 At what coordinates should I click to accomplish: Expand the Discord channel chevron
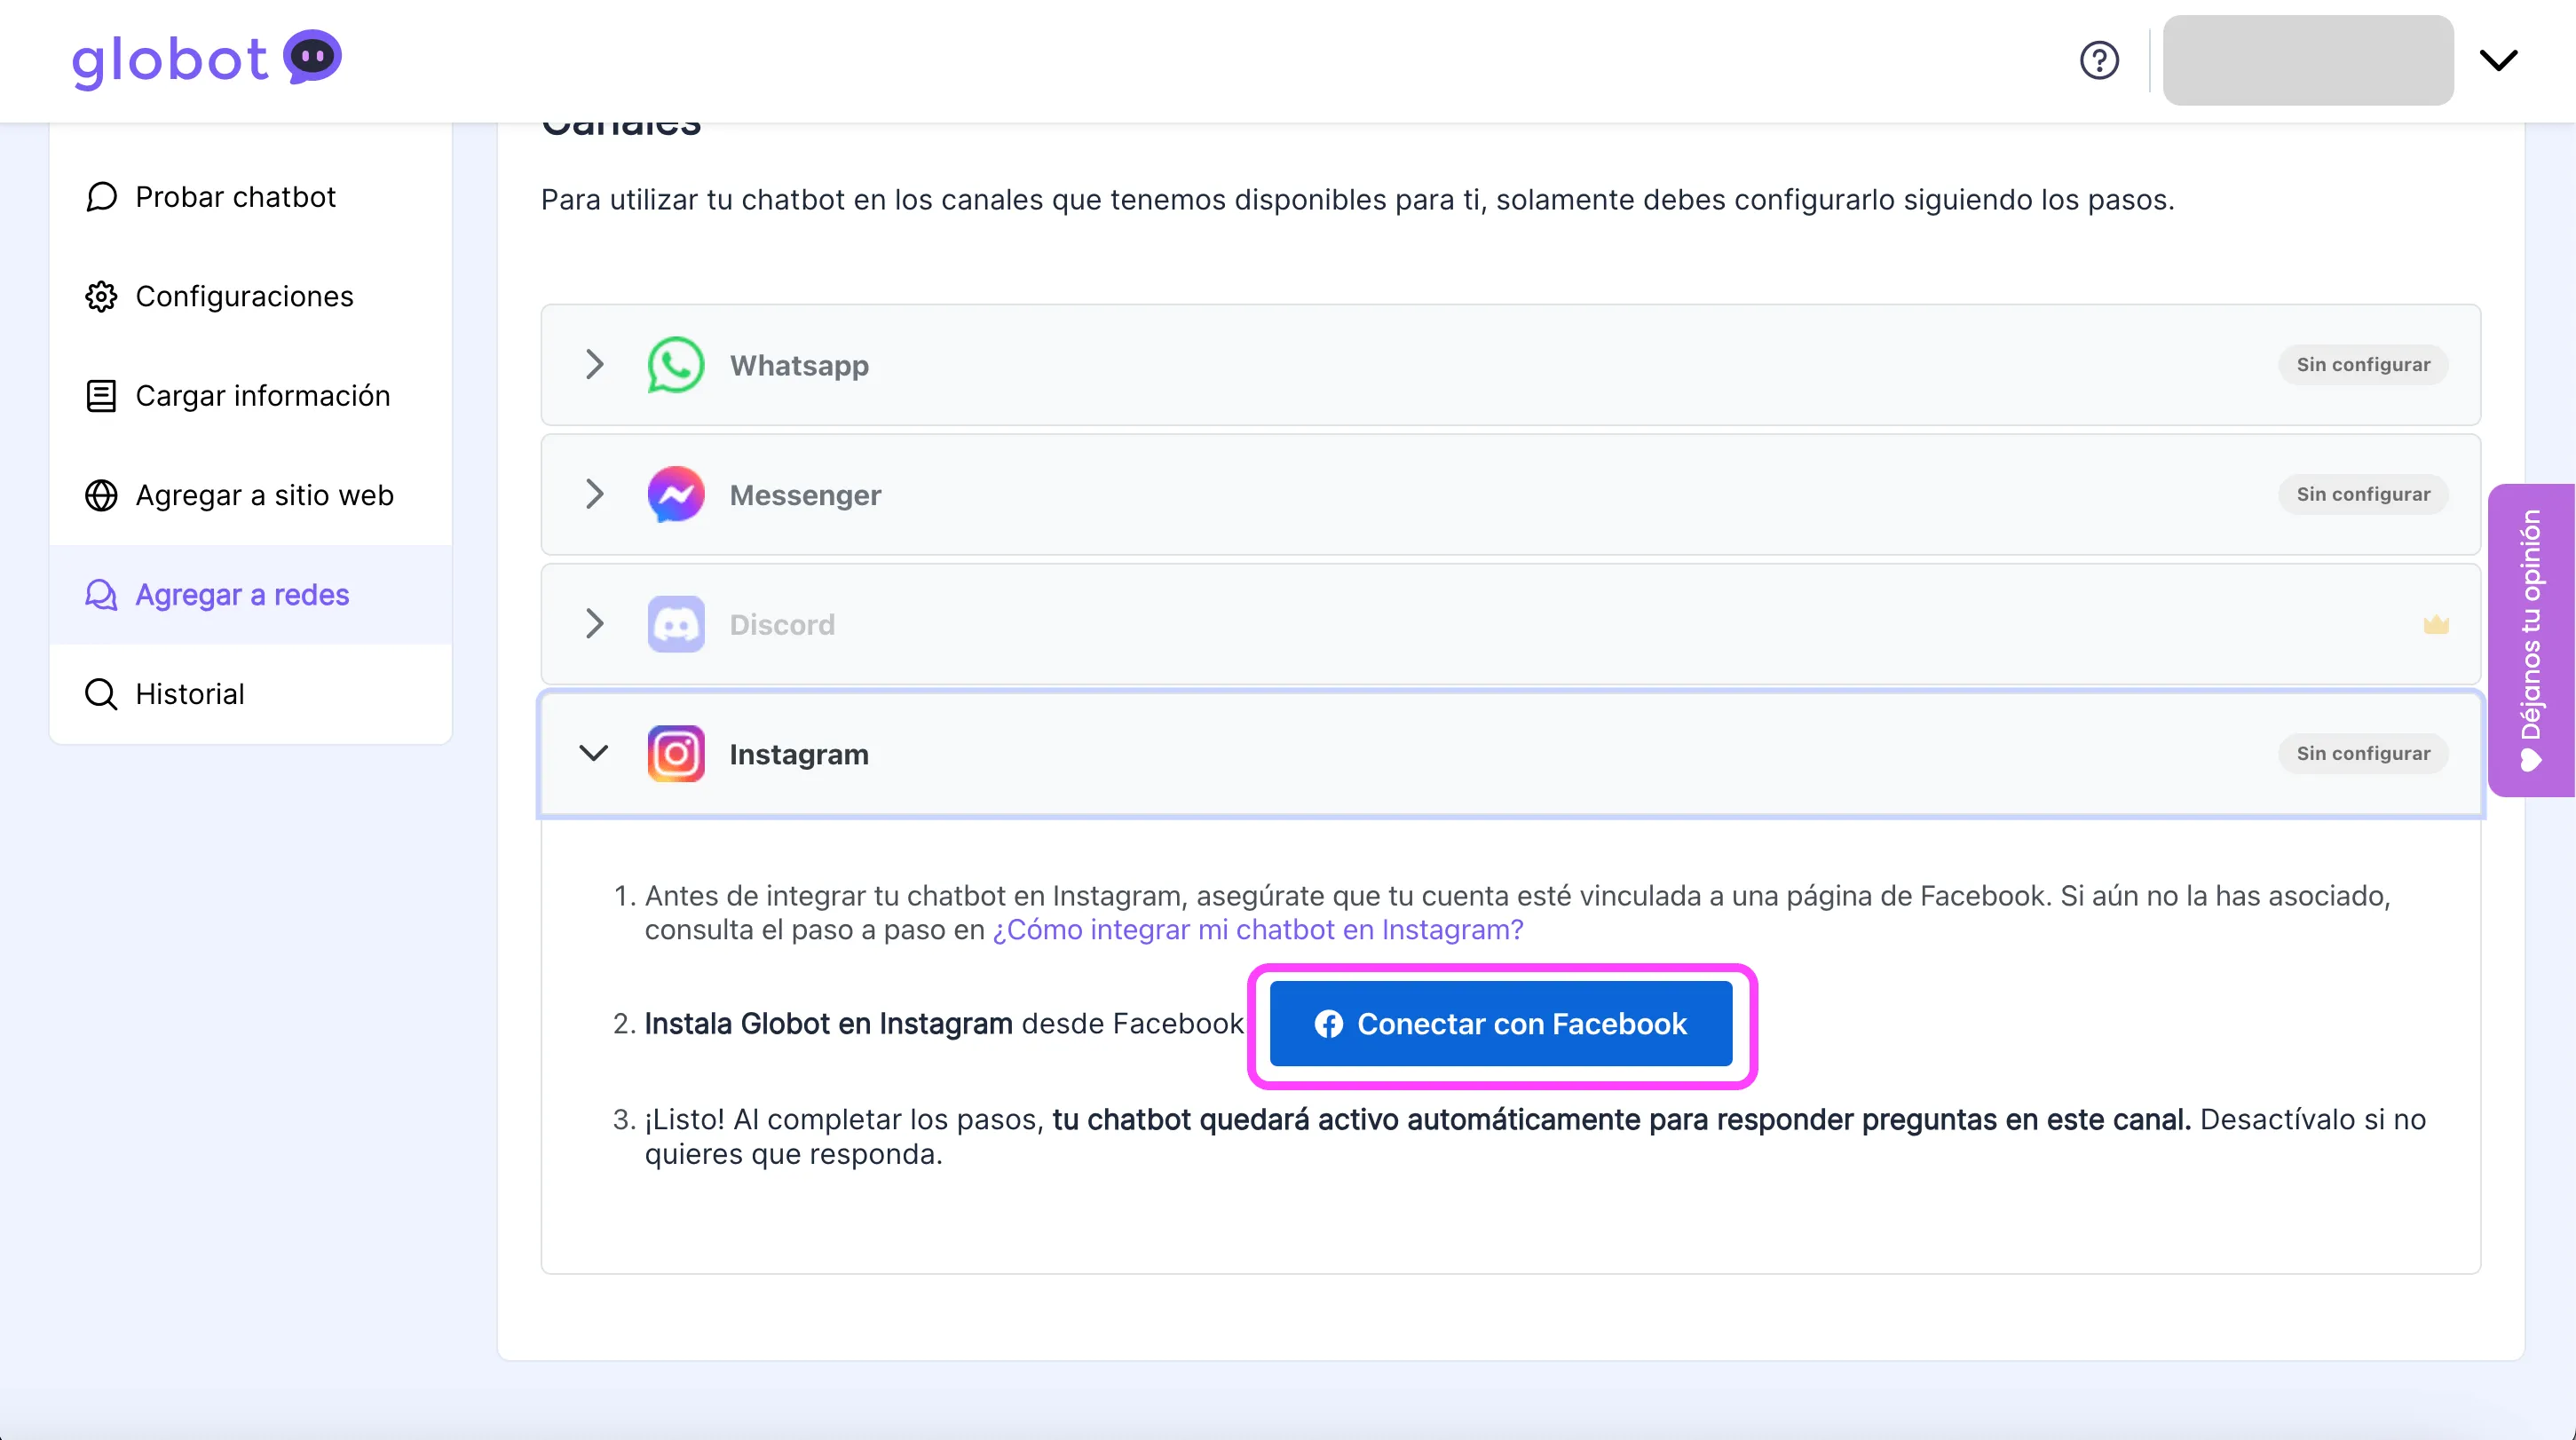pos(594,624)
